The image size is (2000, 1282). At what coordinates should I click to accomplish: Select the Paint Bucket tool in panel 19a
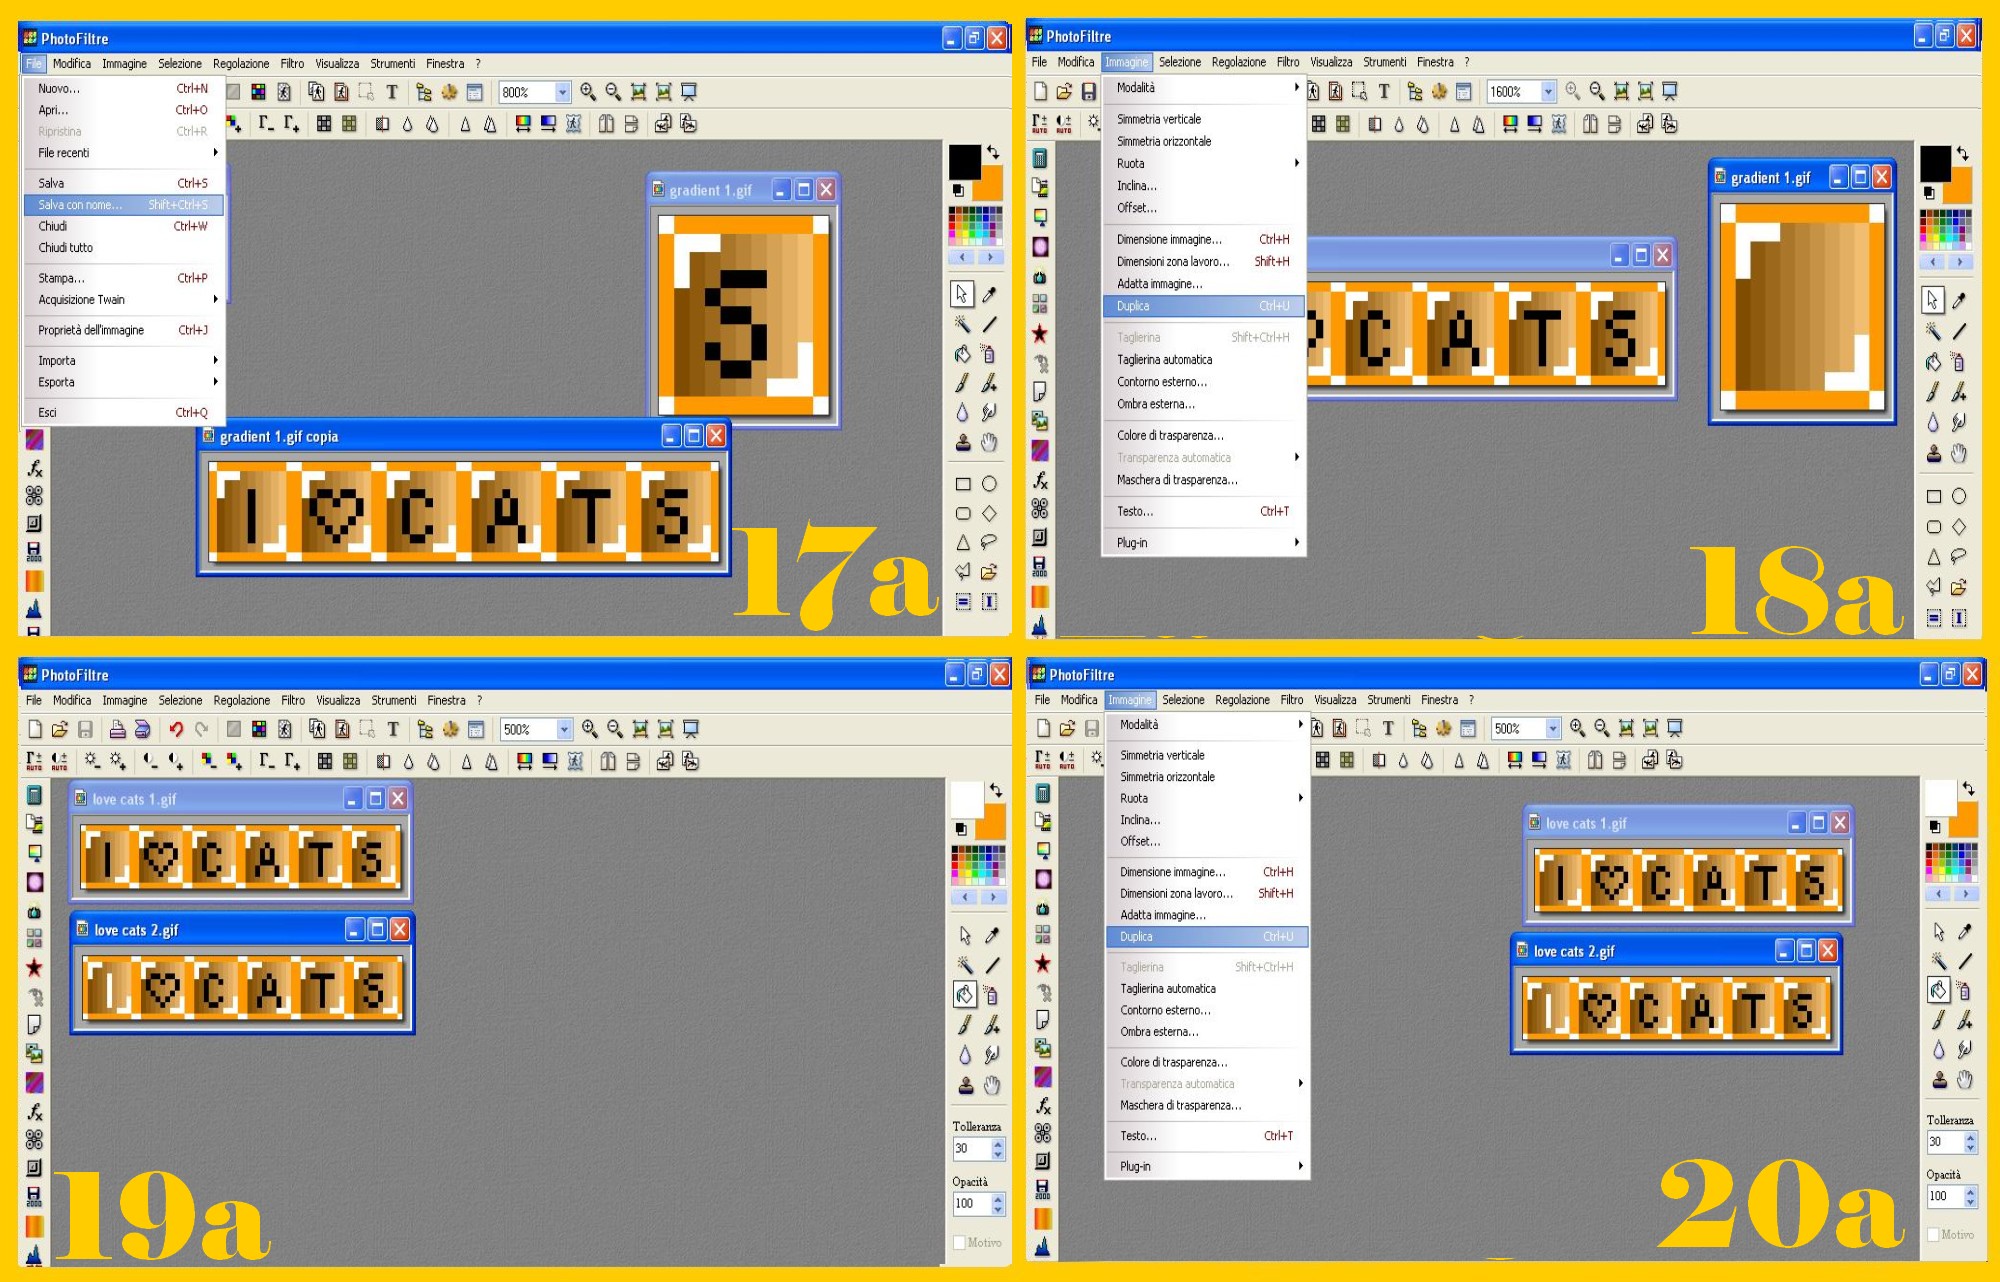pos(965,994)
